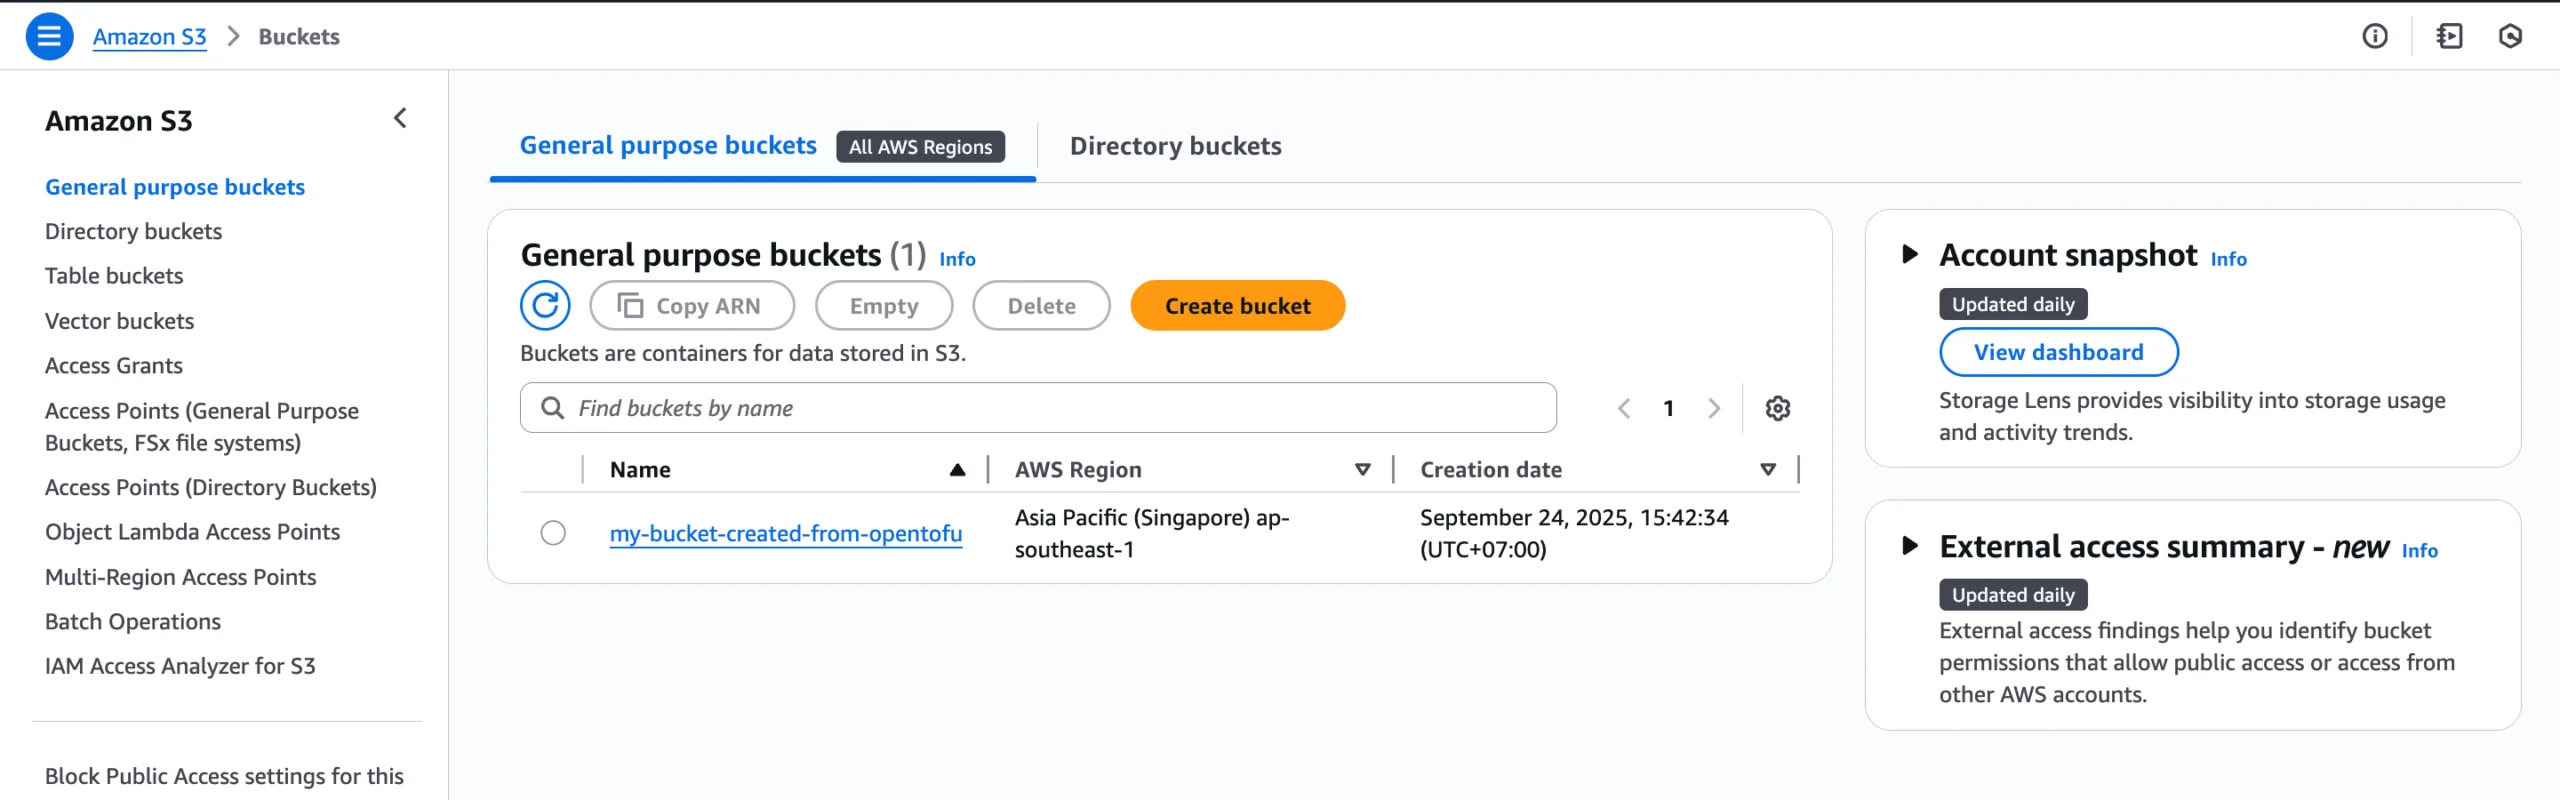Open the hamburger navigation menu icon

(x=49, y=37)
